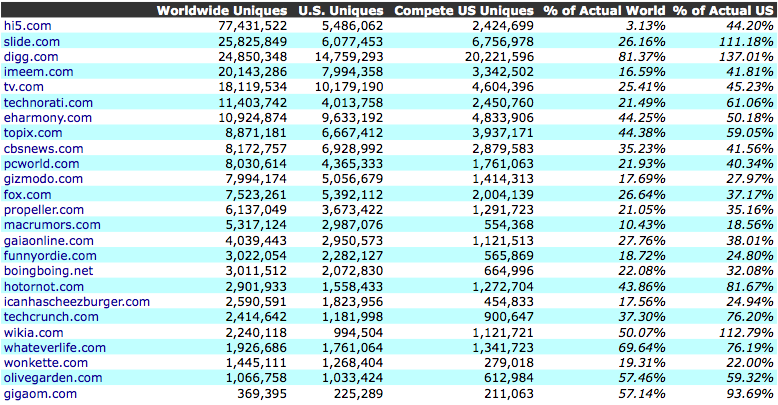Select the U.S. Uniques column header
The image size is (778, 405).
[x=341, y=10]
